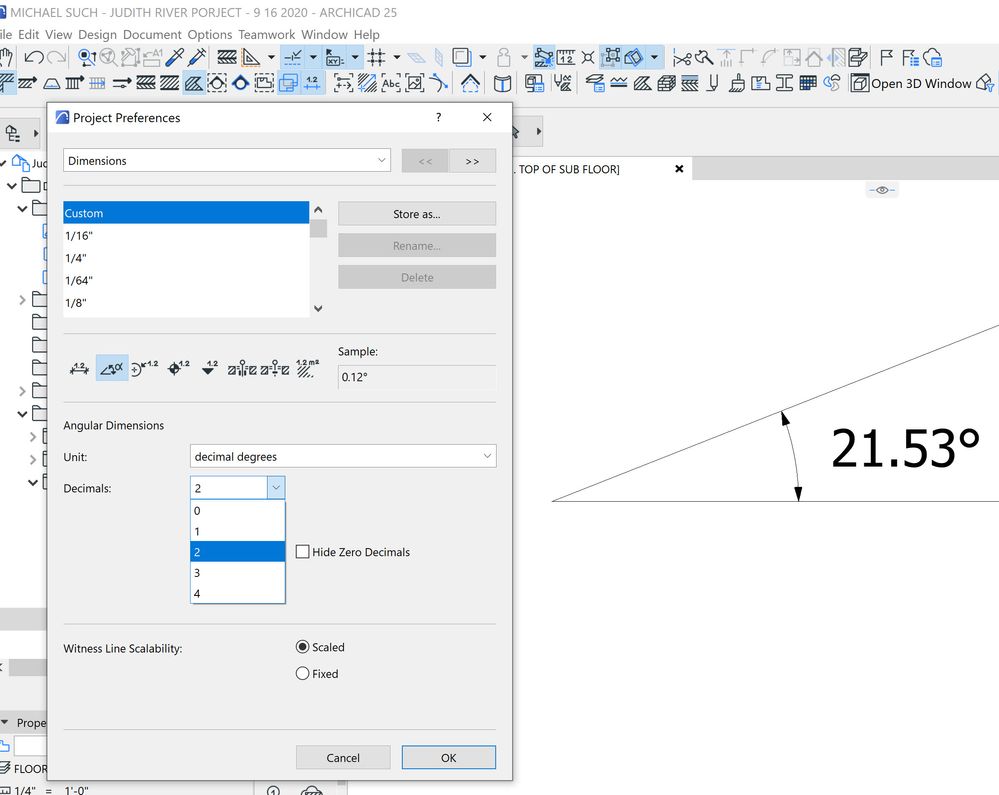The width and height of the screenshot is (999, 795).
Task: Click the dimension 1.2 toolbar icon
Action: click(312, 83)
